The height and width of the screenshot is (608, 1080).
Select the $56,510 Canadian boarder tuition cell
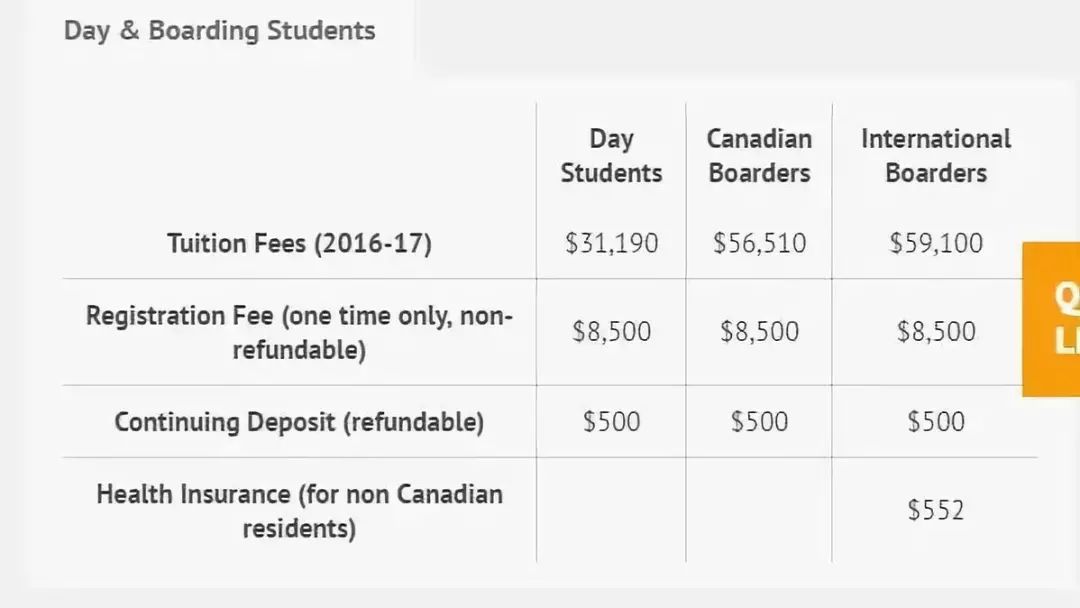pos(759,243)
